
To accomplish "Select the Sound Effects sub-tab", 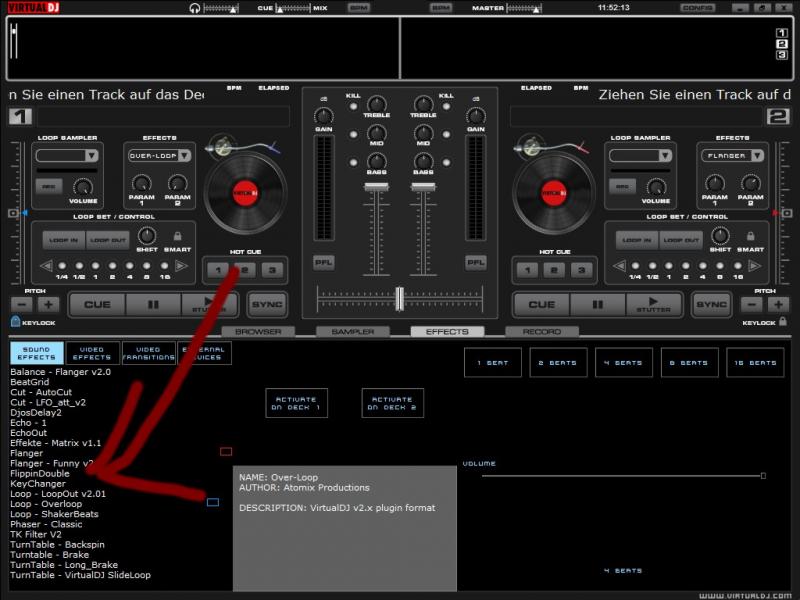I will tap(37, 353).
